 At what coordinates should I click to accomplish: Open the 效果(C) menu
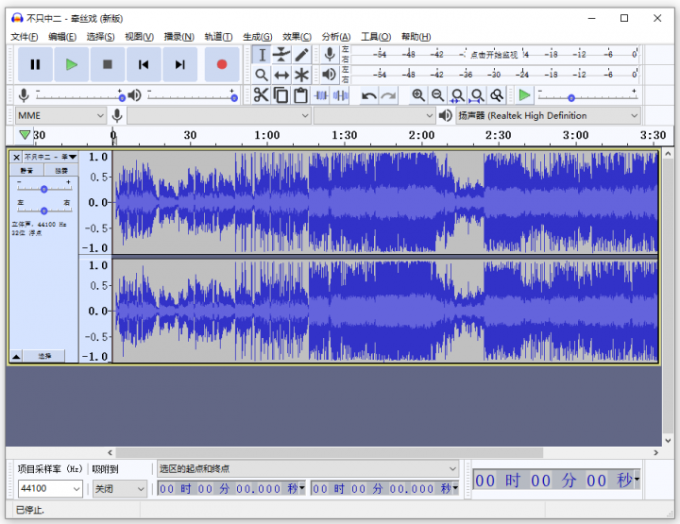(297, 37)
